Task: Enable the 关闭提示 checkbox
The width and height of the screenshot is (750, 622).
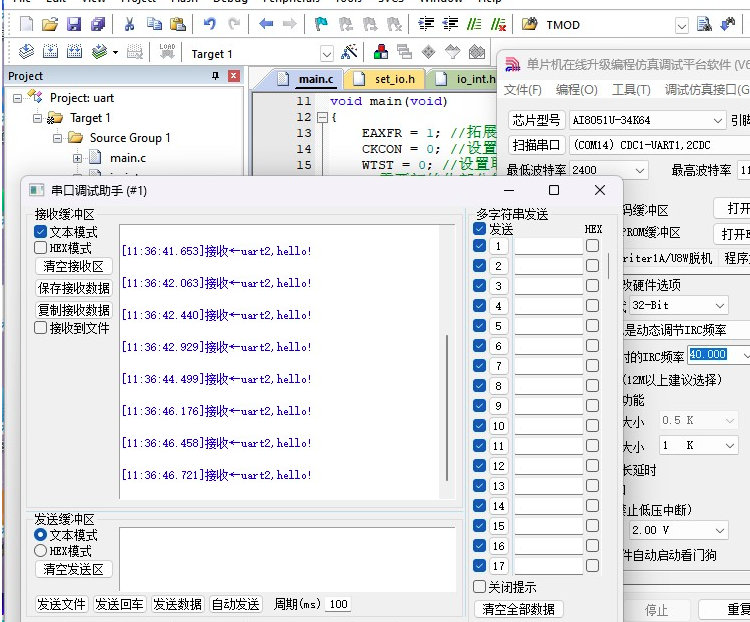Action: point(479,587)
